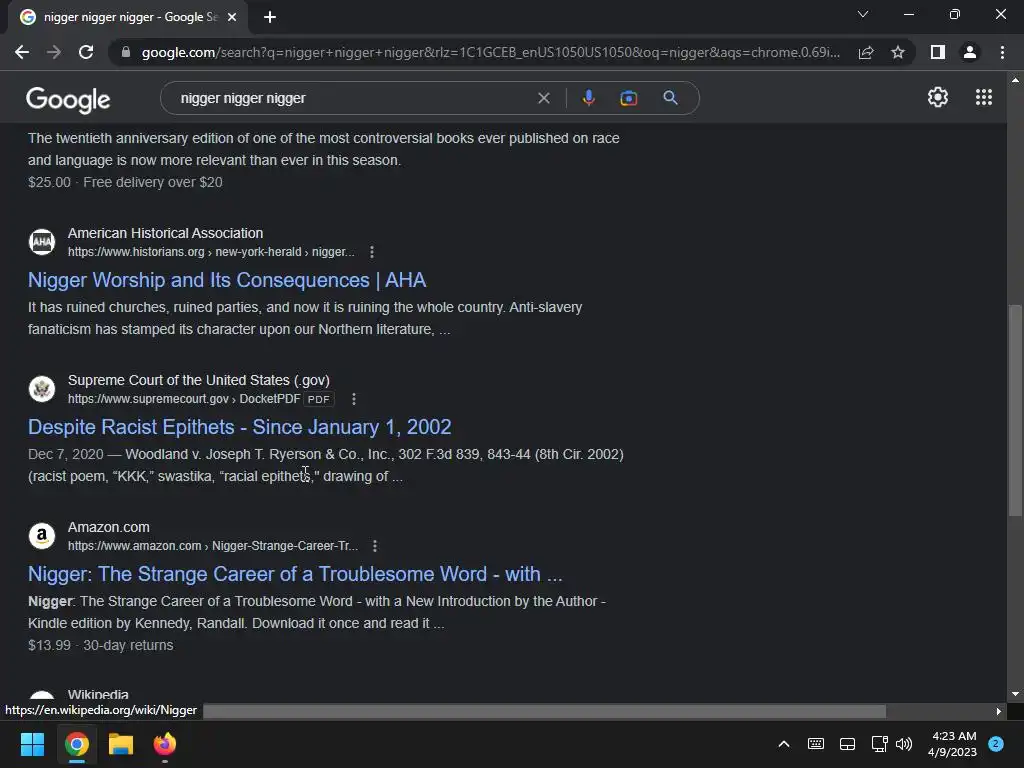Open a new browser tab
The image size is (1024, 768).
270,17
